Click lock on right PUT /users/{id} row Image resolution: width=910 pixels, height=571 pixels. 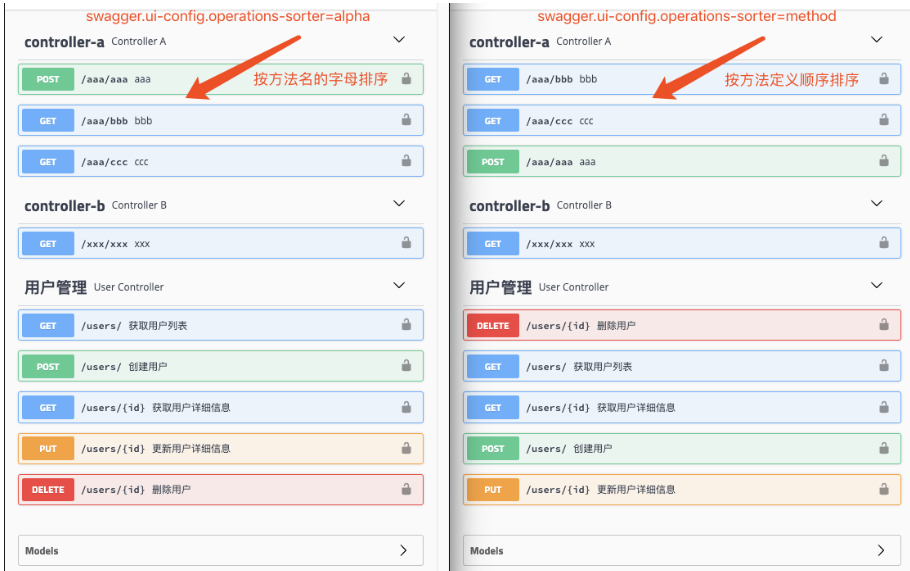click(x=884, y=489)
